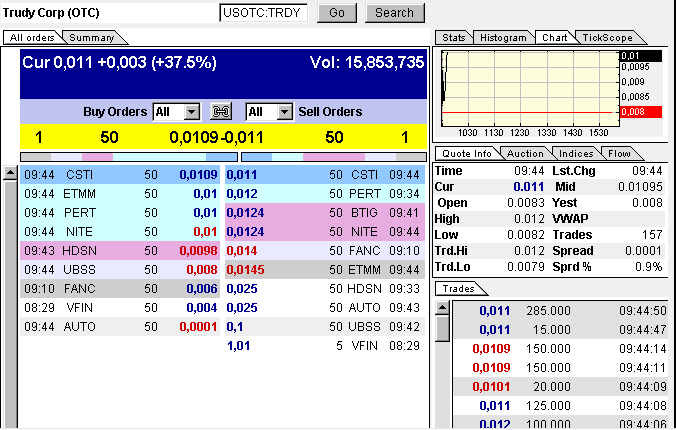Click the Cur 0,011 +0,003 header text
The image size is (676, 430).
point(119,63)
